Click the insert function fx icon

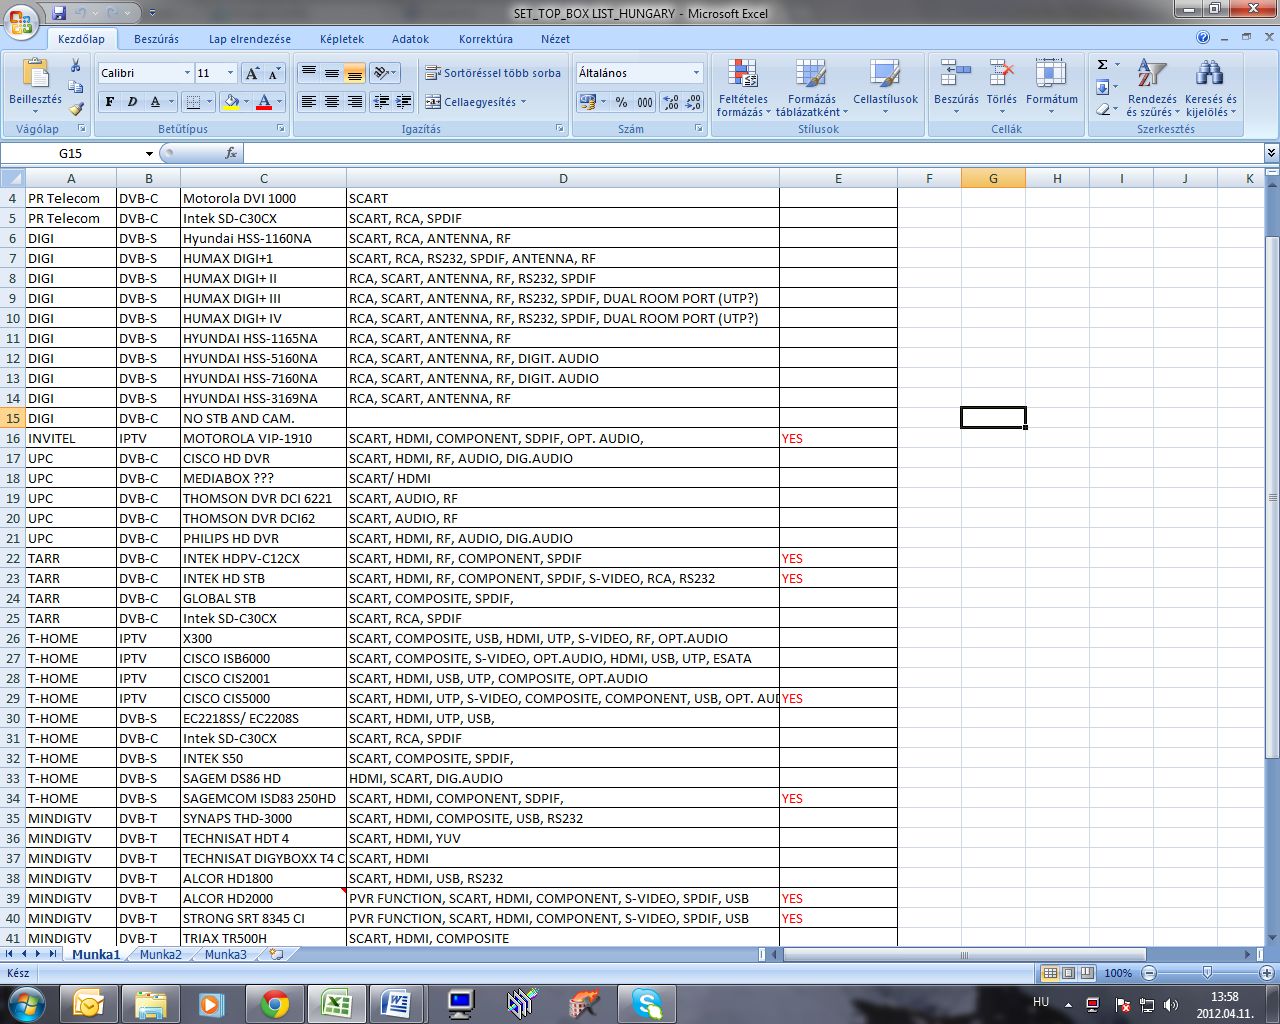pos(231,153)
